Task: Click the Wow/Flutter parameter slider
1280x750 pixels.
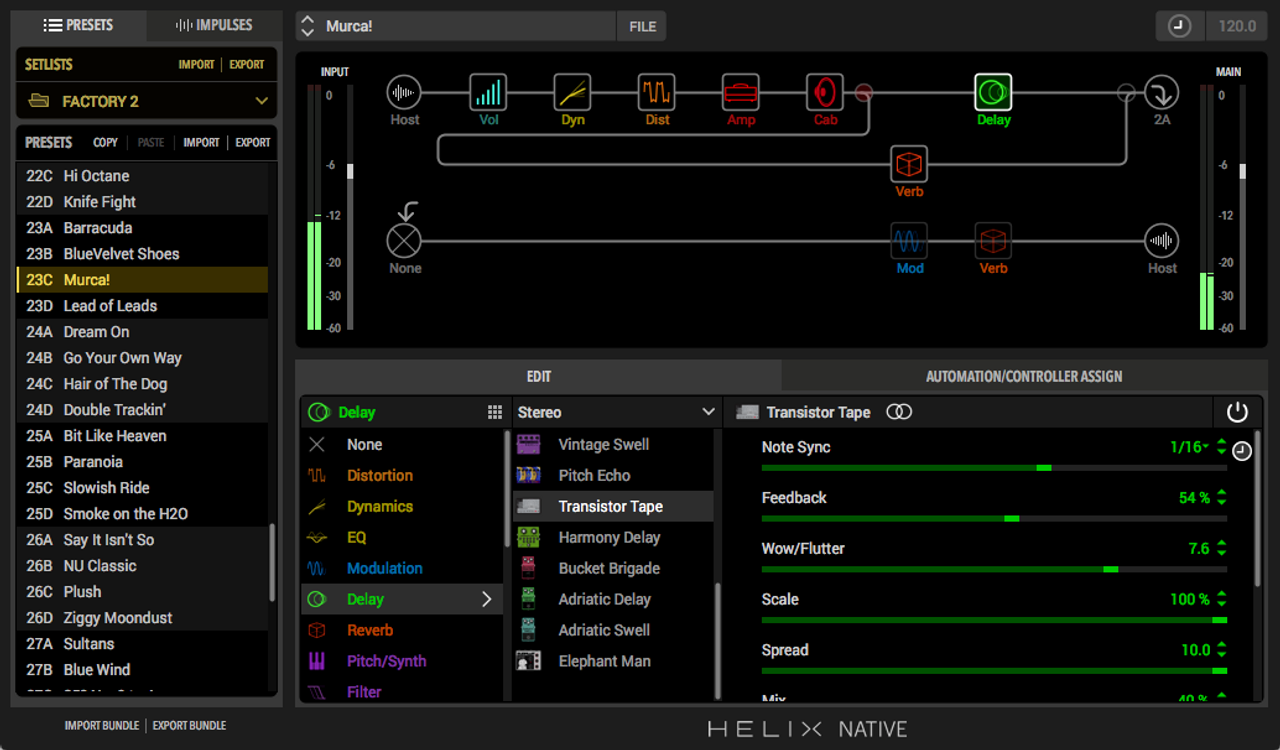Action: (994, 569)
